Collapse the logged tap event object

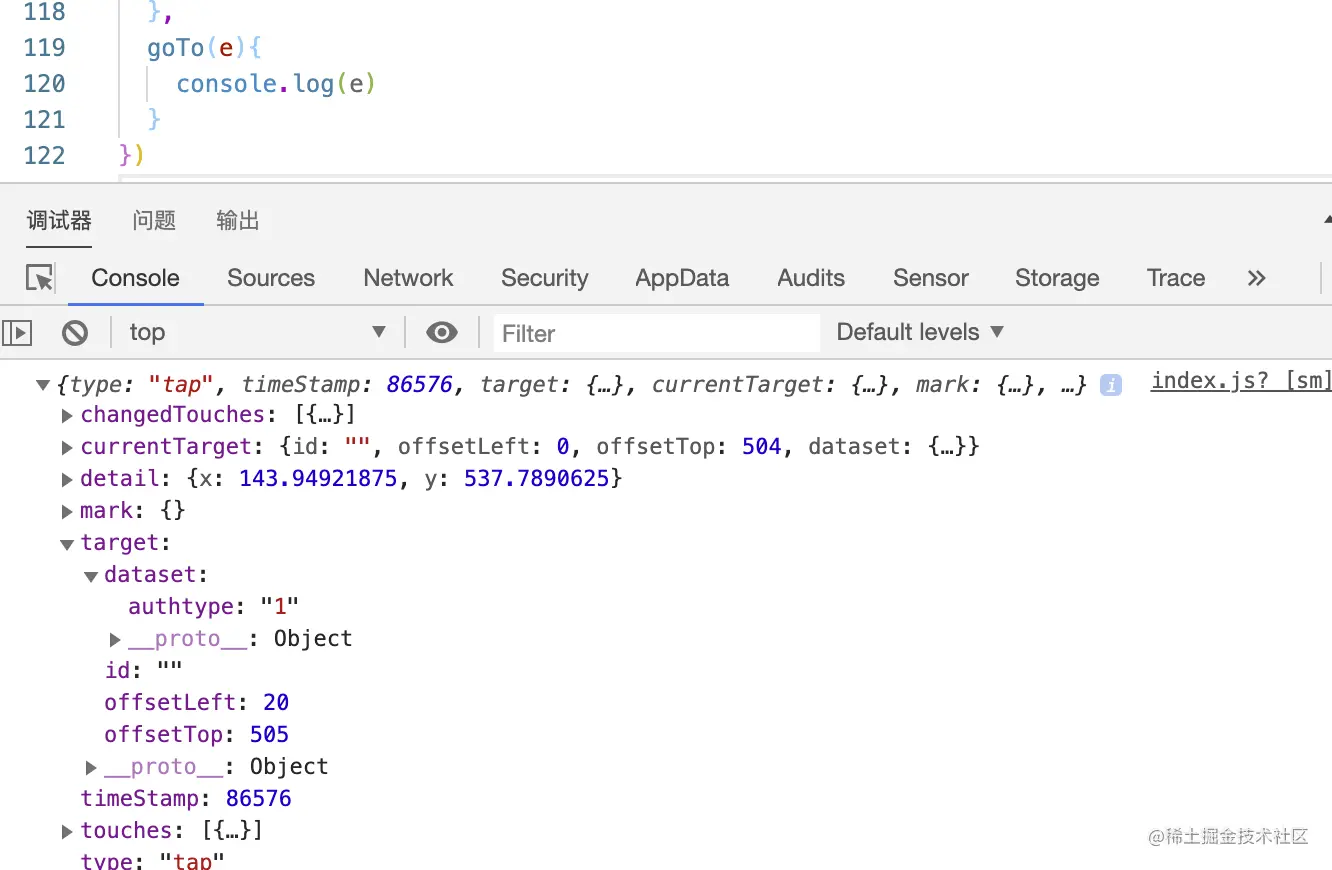pyautogui.click(x=42, y=385)
